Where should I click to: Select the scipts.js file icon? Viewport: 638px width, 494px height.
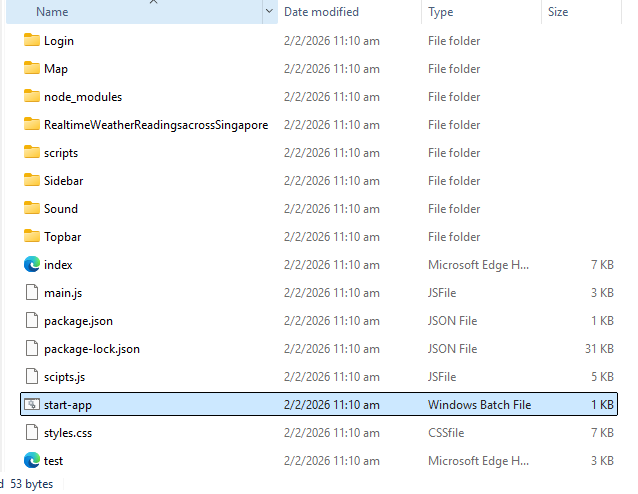[x=32, y=376]
